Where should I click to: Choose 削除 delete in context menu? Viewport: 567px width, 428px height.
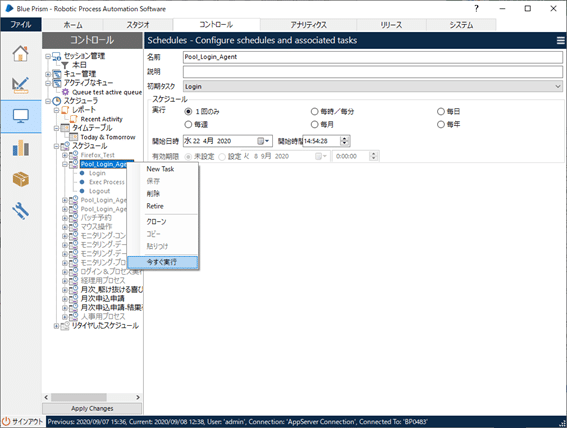153,193
